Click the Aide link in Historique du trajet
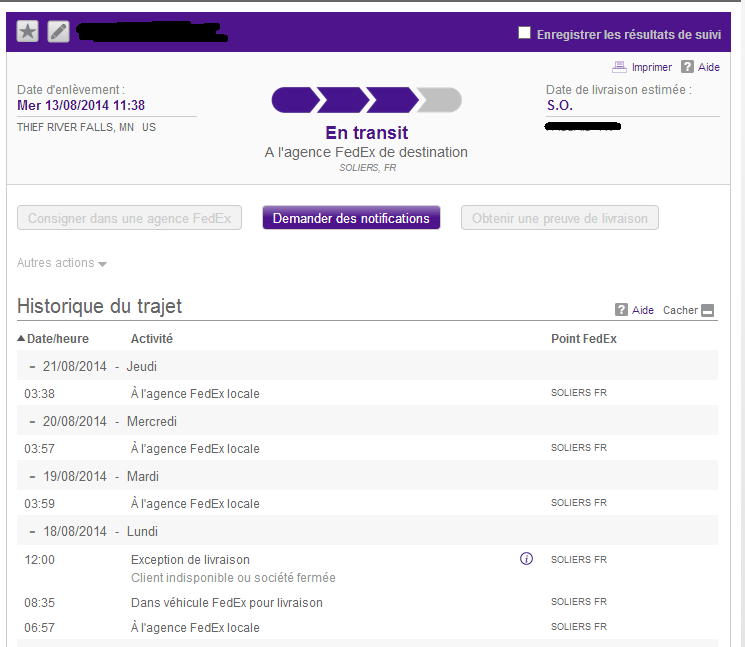The height and width of the screenshot is (647, 745). (x=642, y=310)
